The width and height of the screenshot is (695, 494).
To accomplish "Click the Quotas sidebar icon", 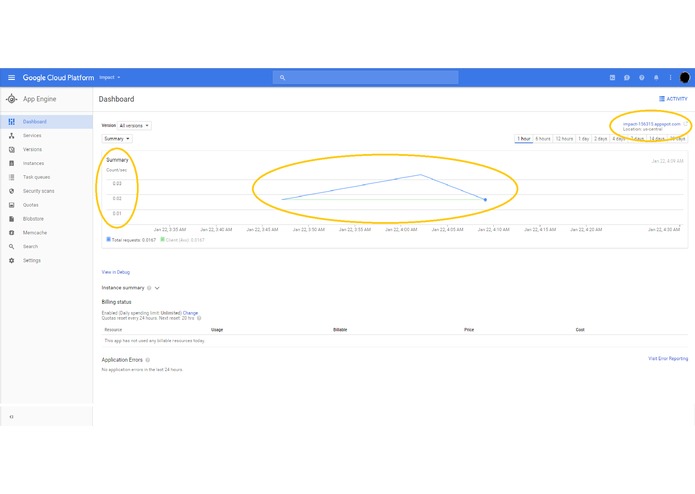I will click(12, 205).
